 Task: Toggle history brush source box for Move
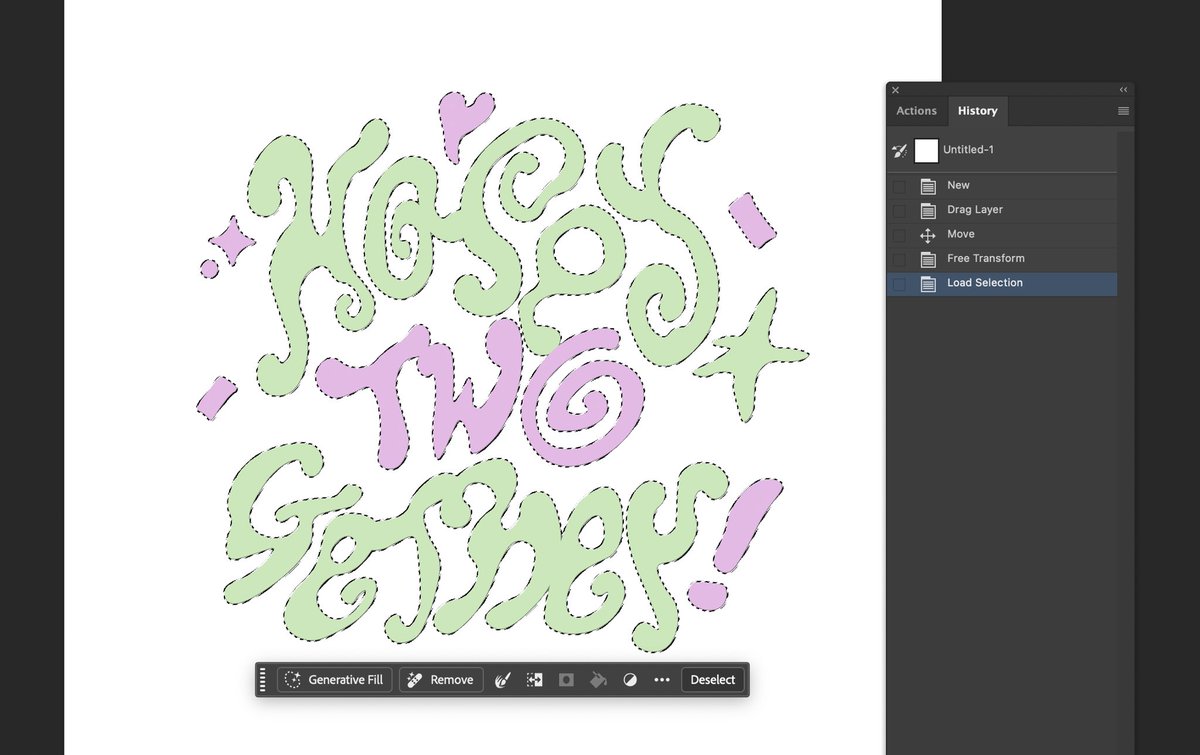coord(899,235)
